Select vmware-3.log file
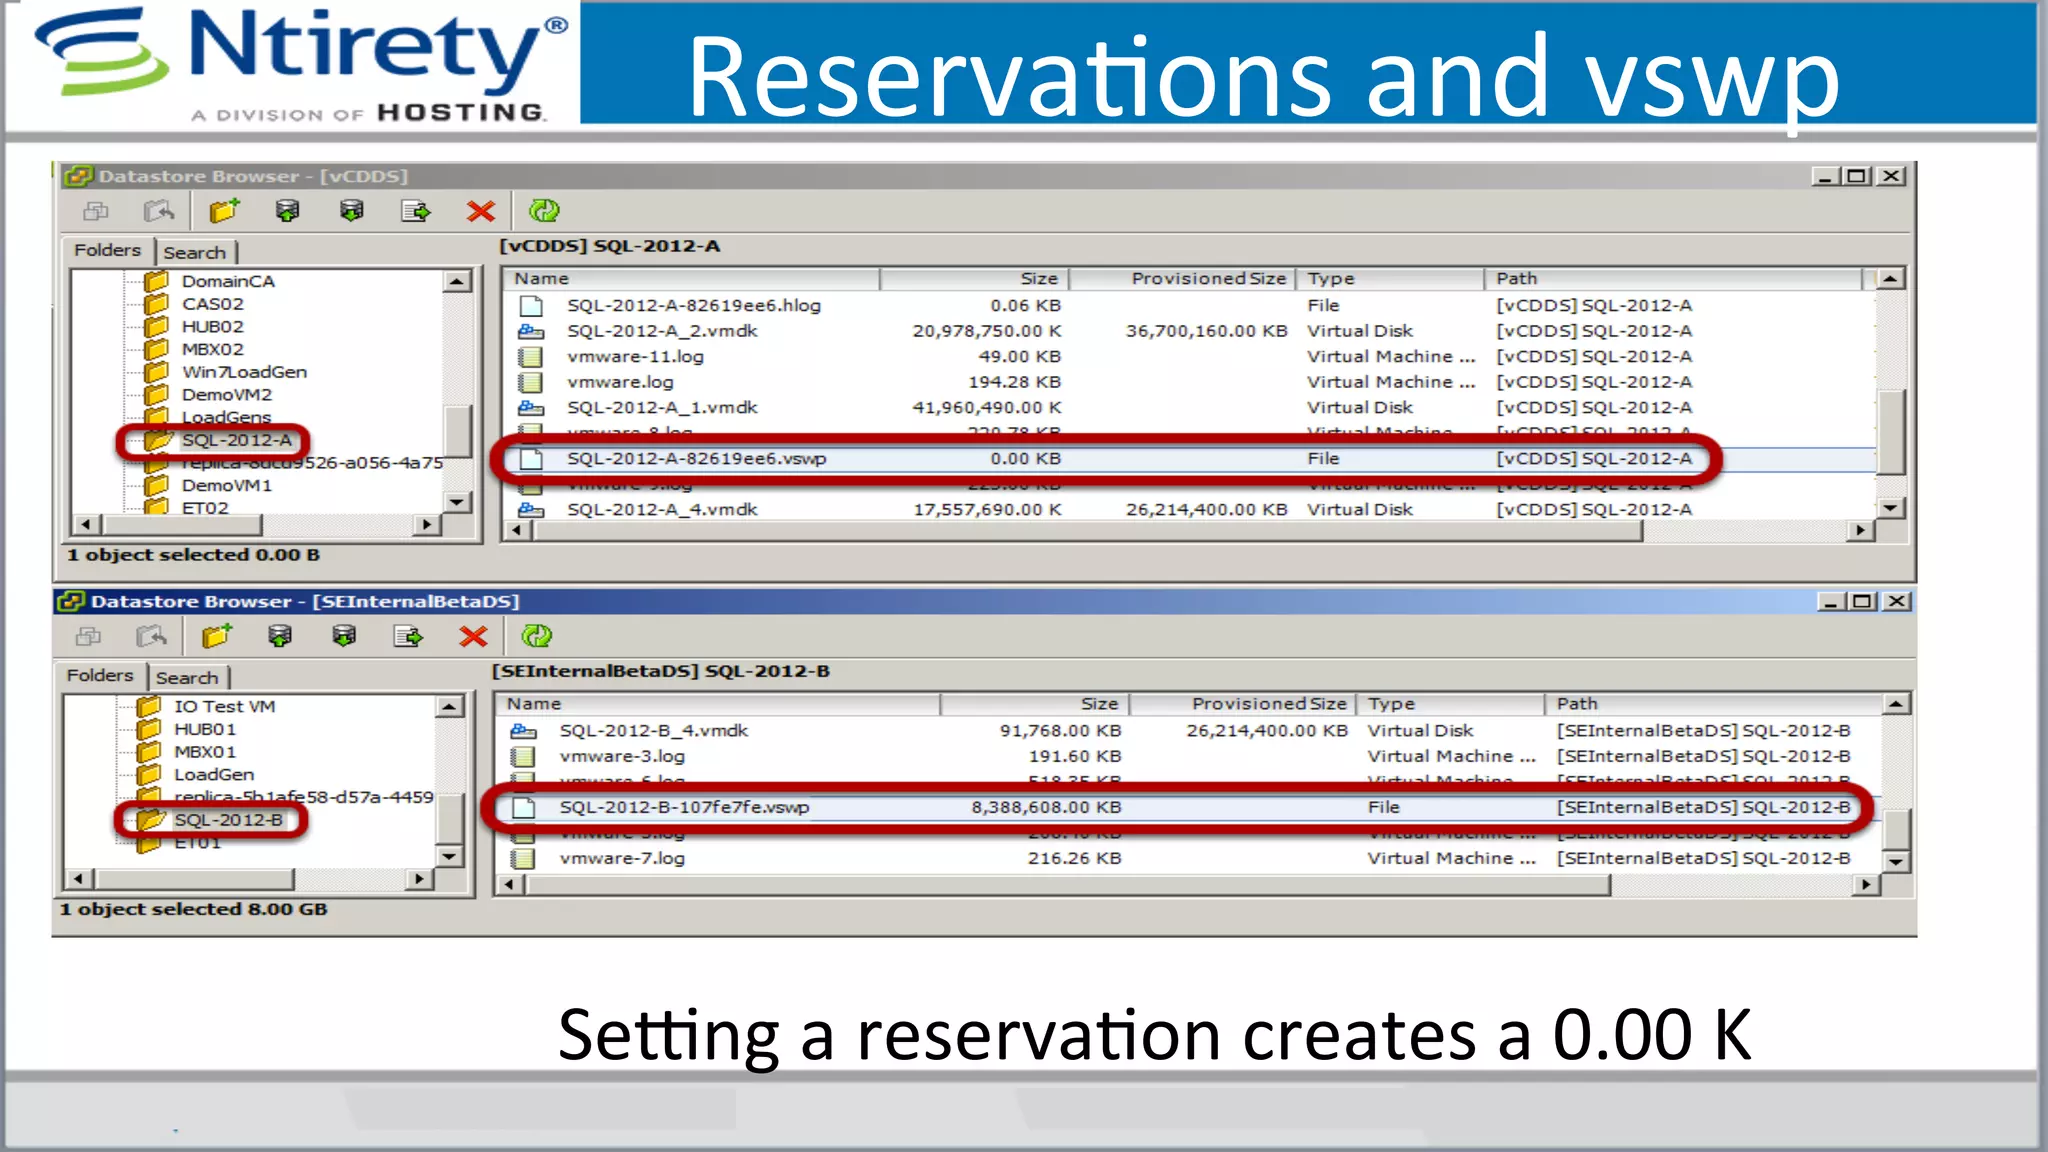 pos(622,757)
